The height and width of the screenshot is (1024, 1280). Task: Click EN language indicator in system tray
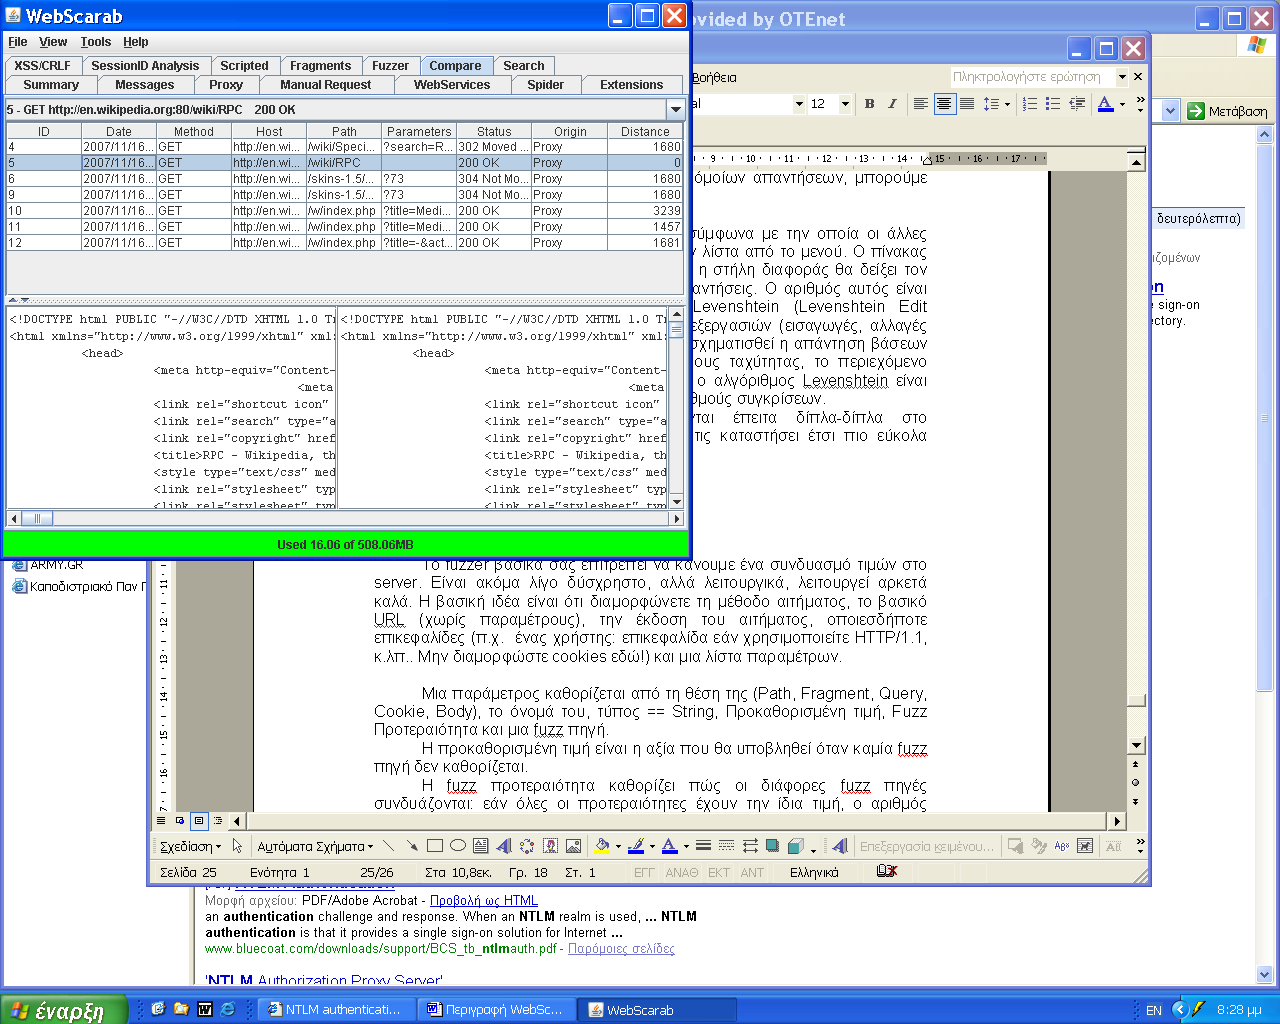[1153, 1010]
